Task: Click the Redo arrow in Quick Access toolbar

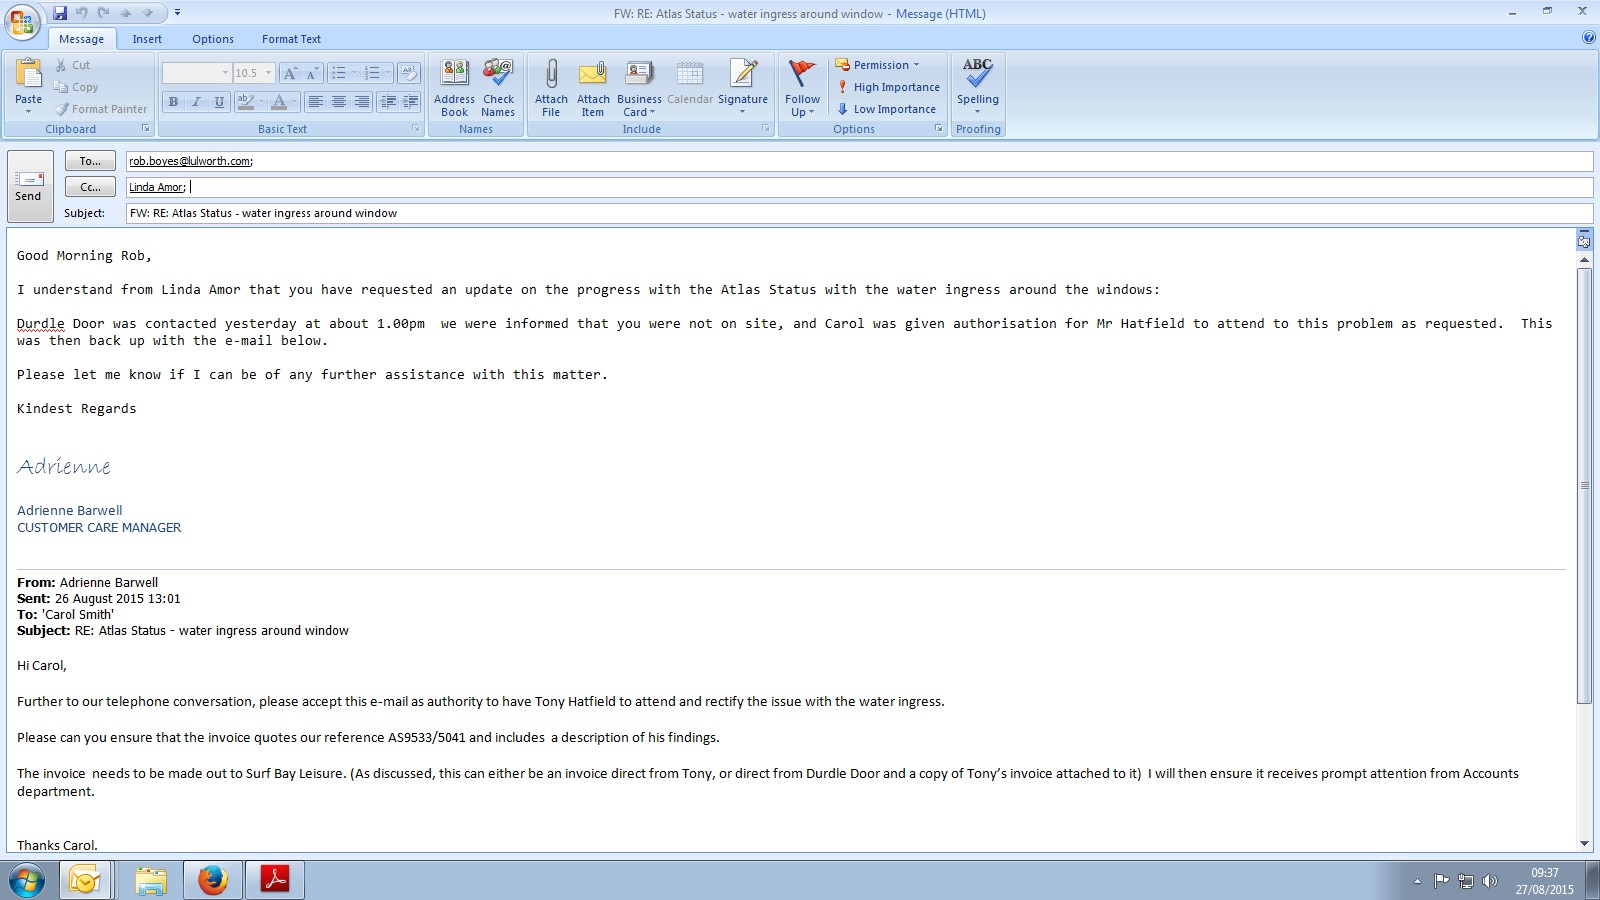Action: click(x=103, y=13)
